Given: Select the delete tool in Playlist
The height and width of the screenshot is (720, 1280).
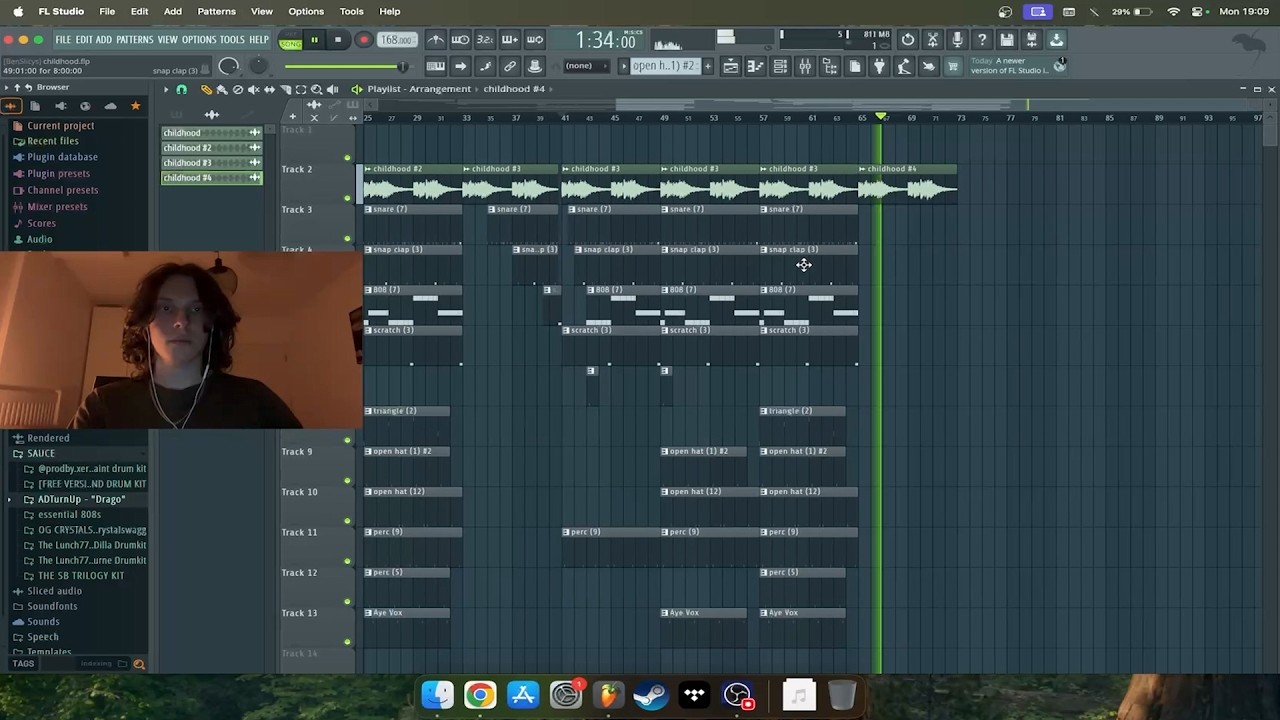Looking at the screenshot, I should (238, 89).
